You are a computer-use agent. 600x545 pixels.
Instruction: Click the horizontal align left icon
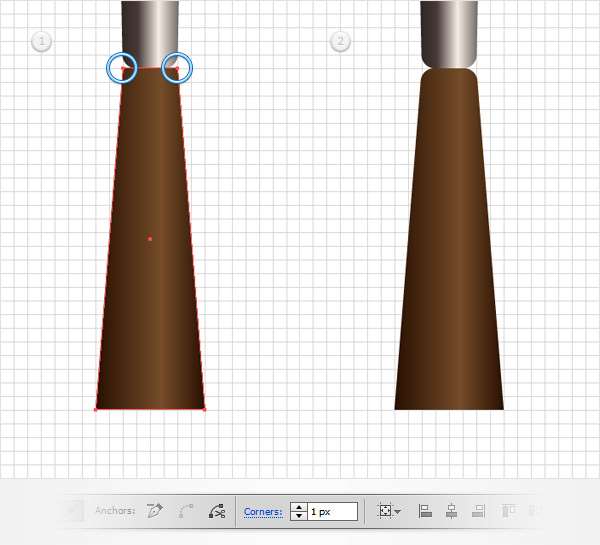[x=426, y=511]
